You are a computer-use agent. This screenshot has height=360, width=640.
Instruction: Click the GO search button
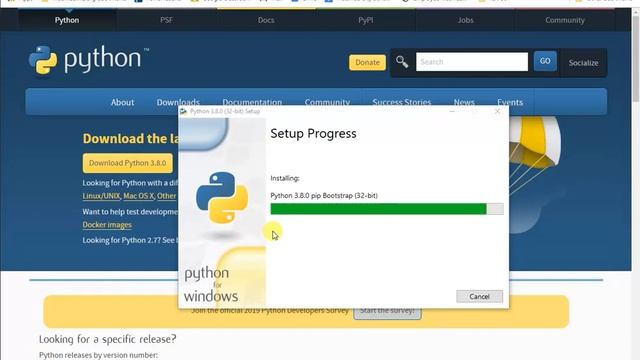coord(545,61)
